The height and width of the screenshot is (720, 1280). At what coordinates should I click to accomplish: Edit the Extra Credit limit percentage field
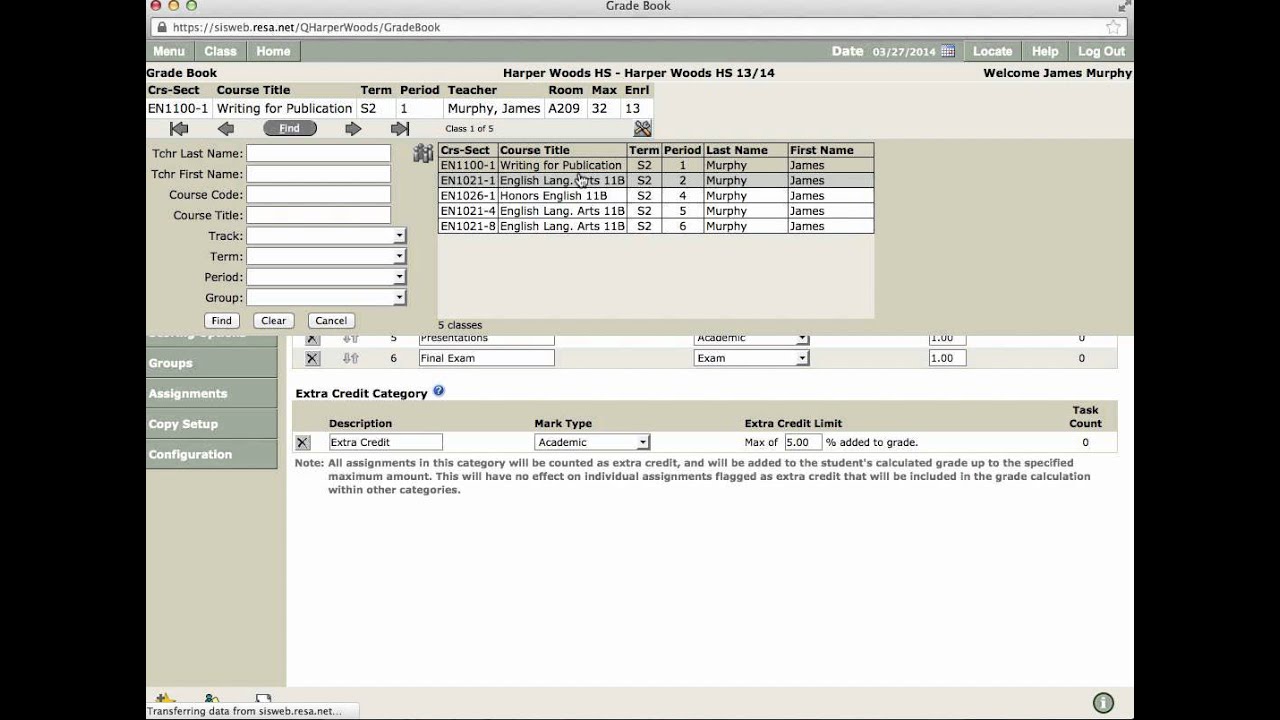(x=803, y=442)
